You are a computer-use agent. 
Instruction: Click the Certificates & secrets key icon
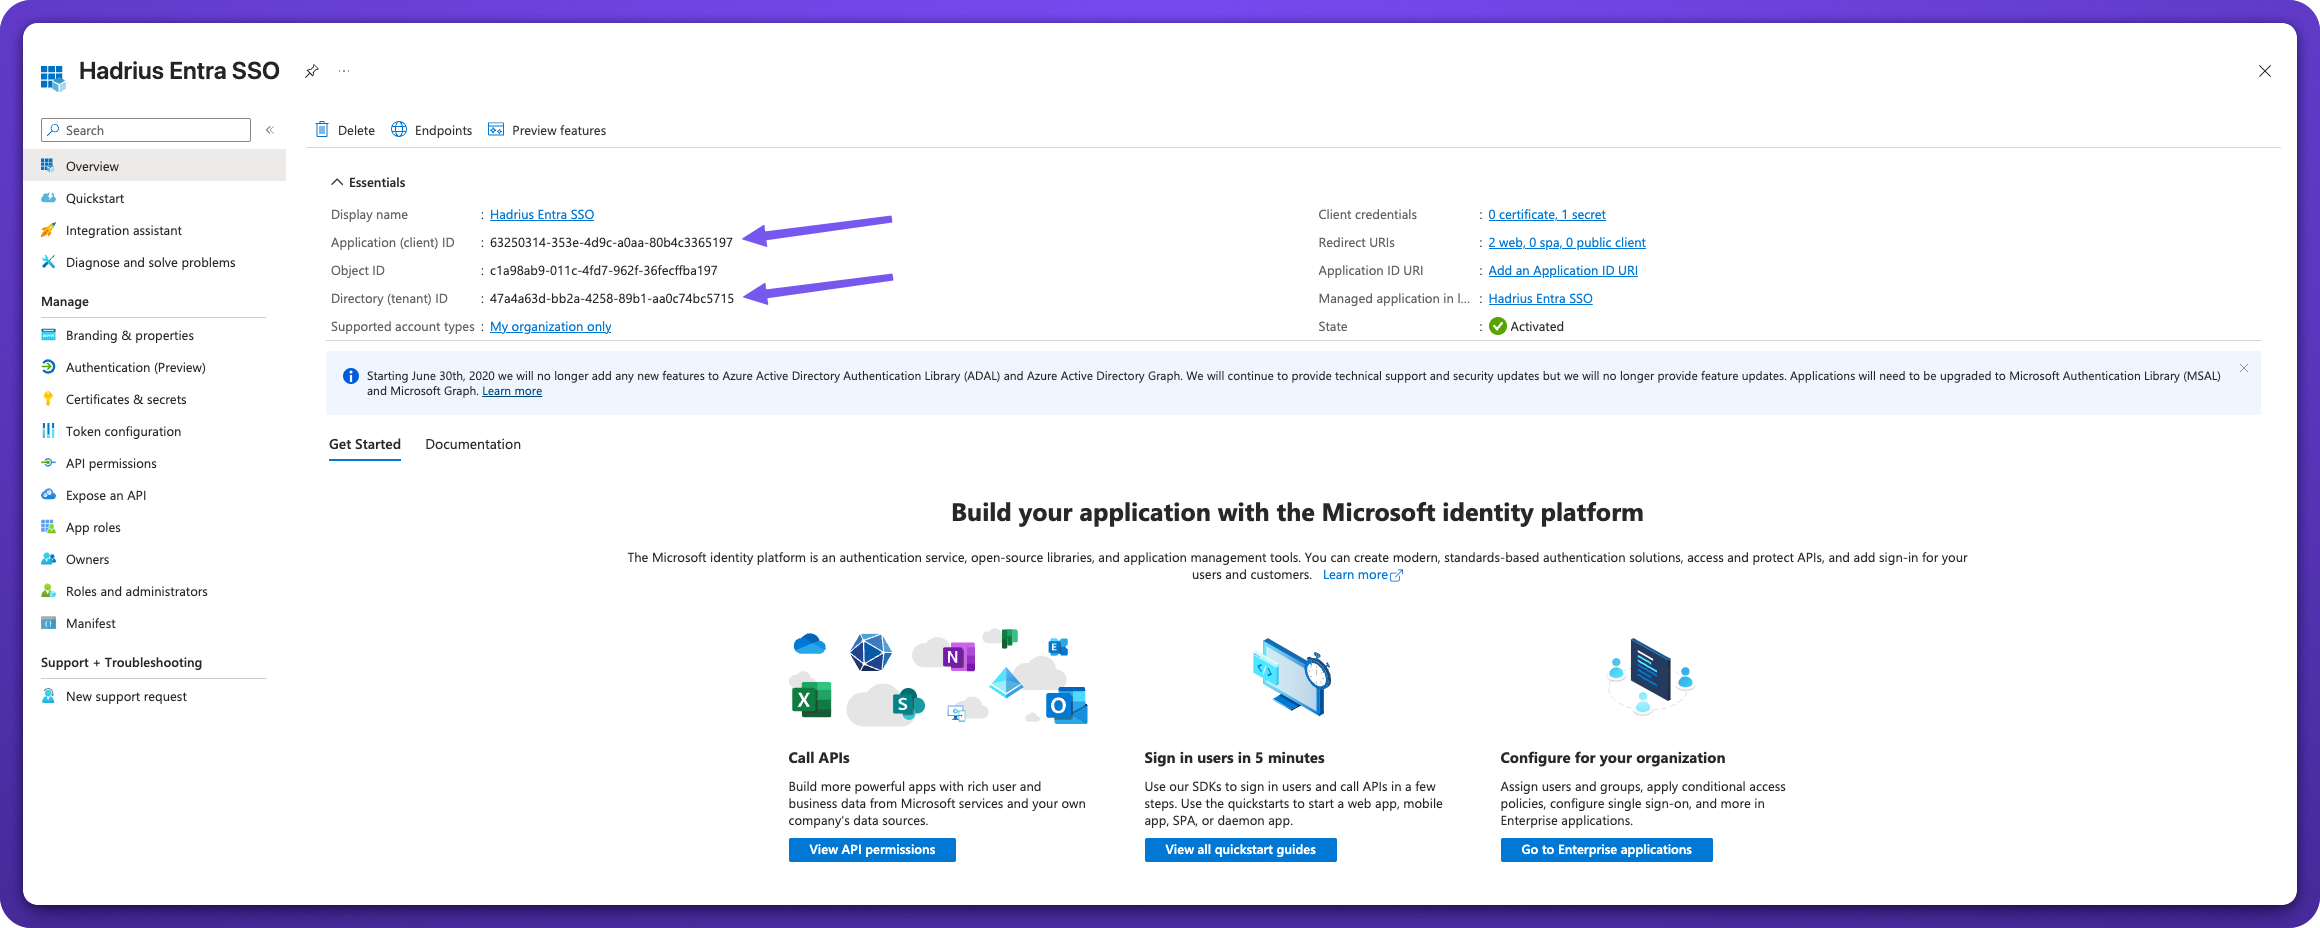pos(48,399)
